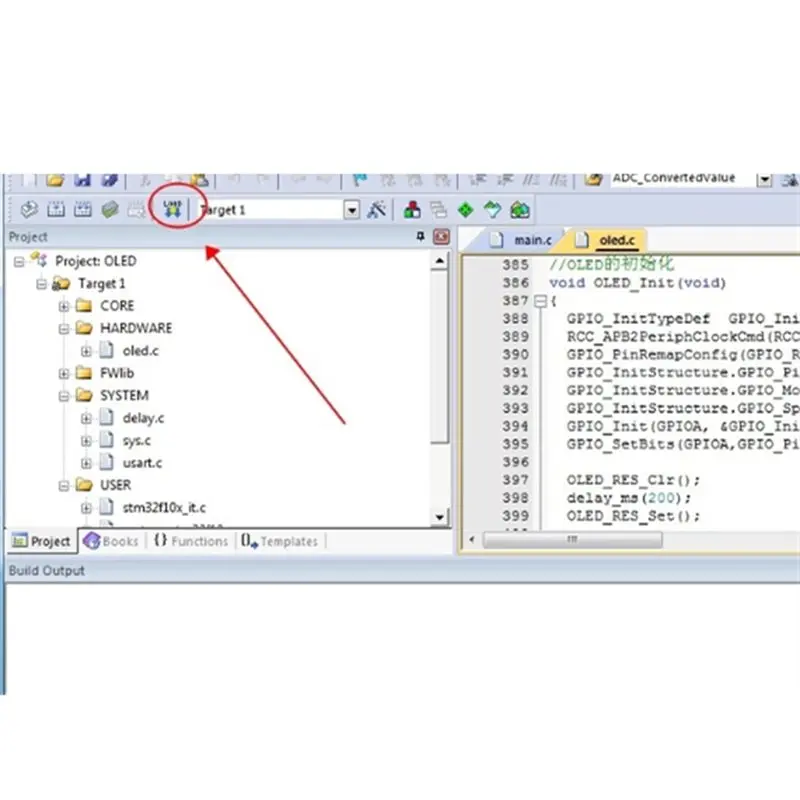Expand the sys.c file node

pyautogui.click(x=86, y=441)
